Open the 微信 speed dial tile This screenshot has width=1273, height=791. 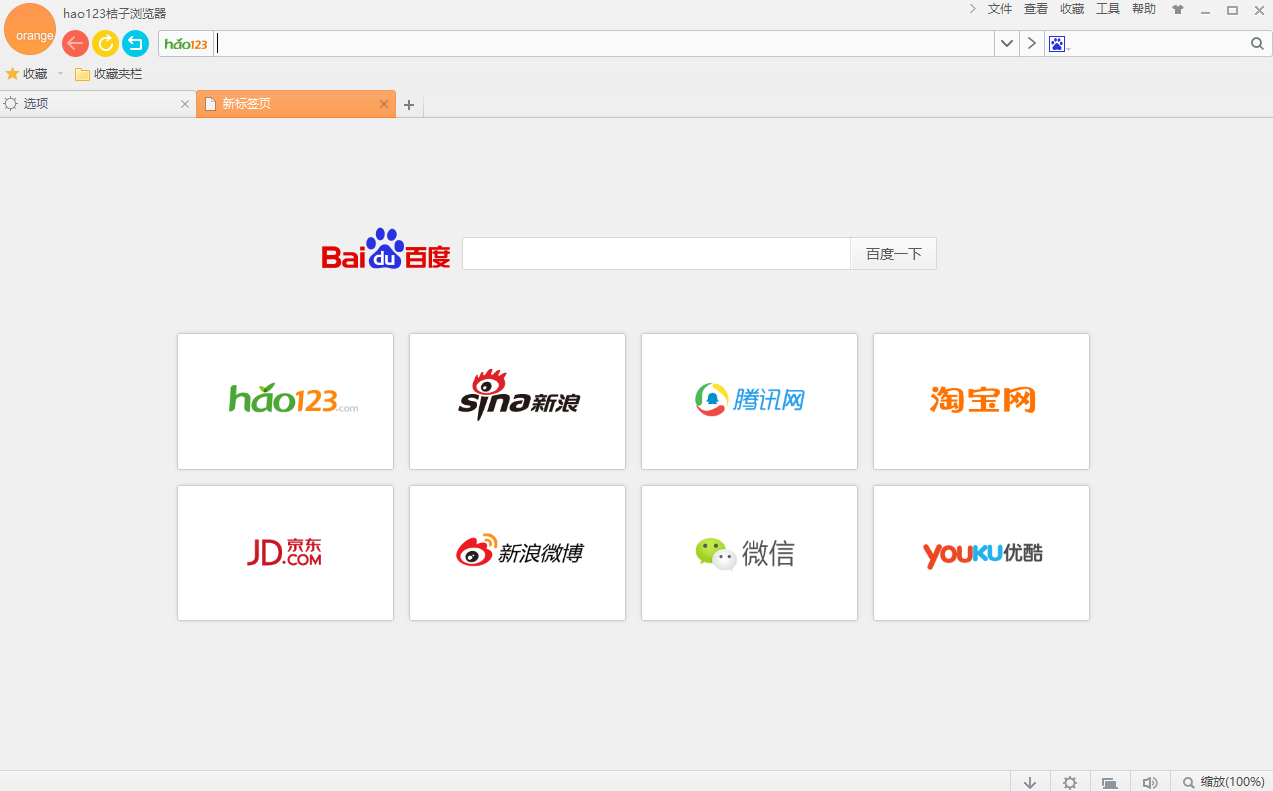click(749, 553)
